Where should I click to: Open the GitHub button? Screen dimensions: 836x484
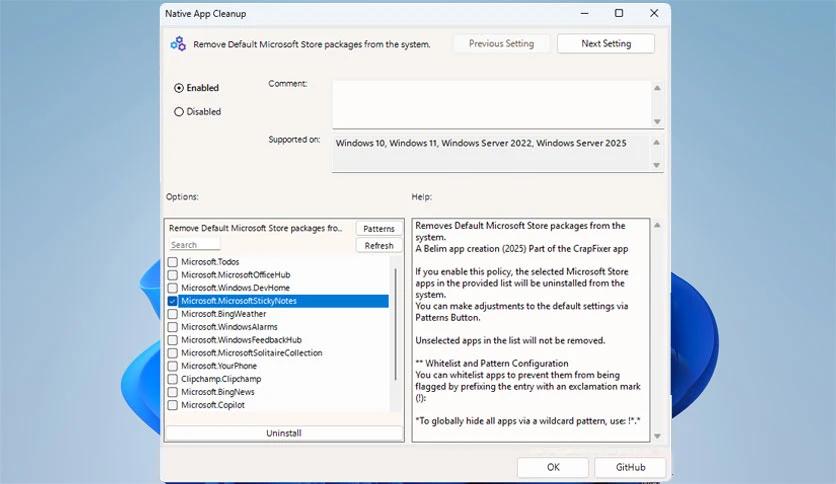(x=630, y=467)
